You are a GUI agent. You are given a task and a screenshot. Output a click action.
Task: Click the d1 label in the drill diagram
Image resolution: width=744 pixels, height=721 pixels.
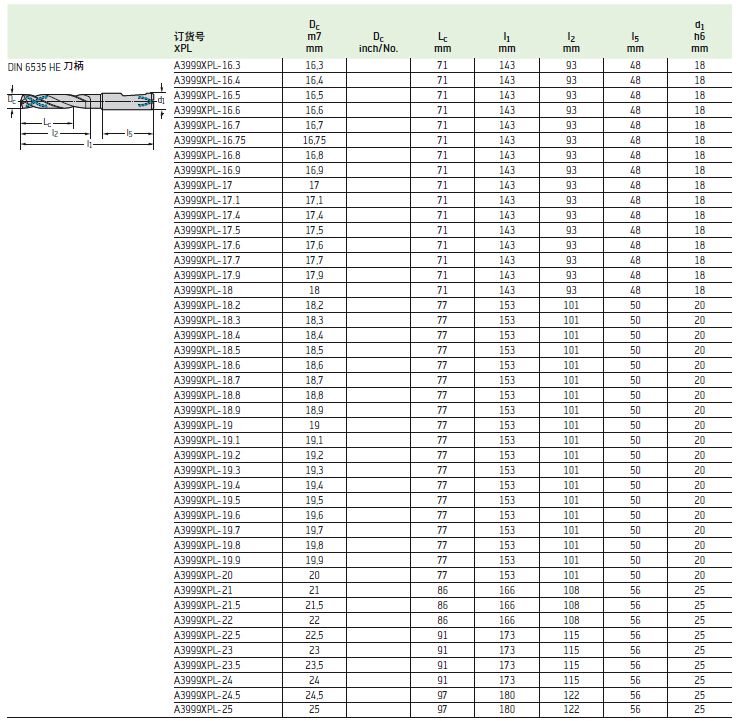161,100
